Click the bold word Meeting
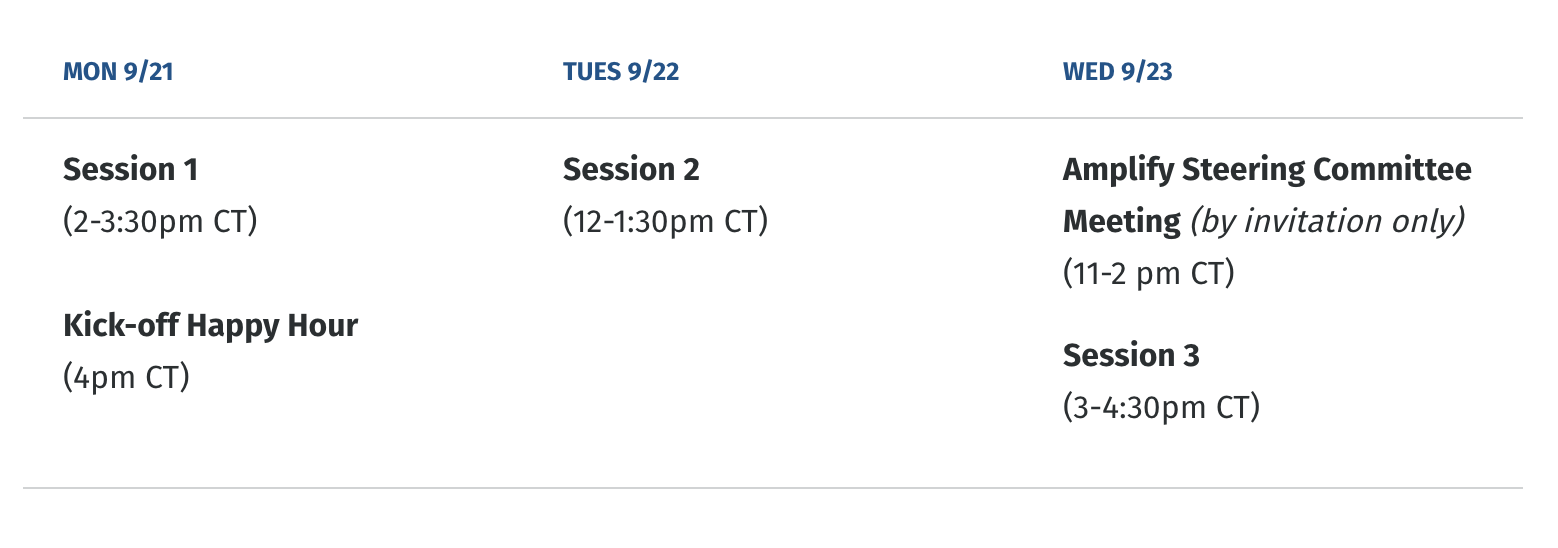This screenshot has width=1558, height=548. (x=1121, y=221)
